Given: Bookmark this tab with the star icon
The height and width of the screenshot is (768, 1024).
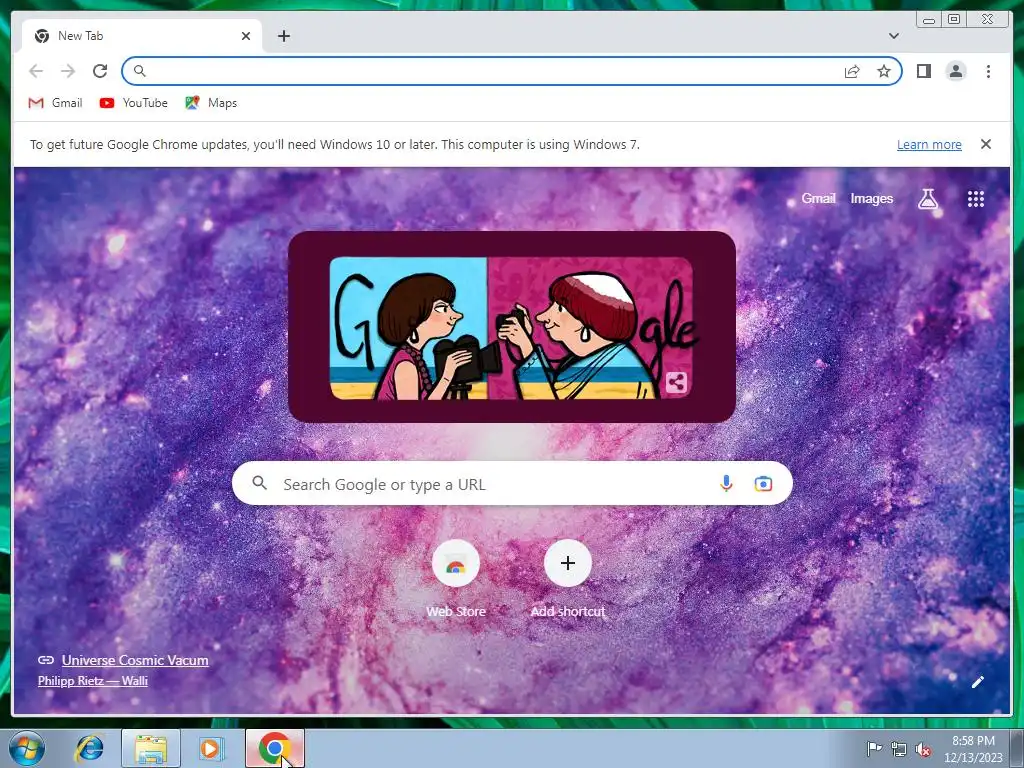Looking at the screenshot, I should pos(884,71).
